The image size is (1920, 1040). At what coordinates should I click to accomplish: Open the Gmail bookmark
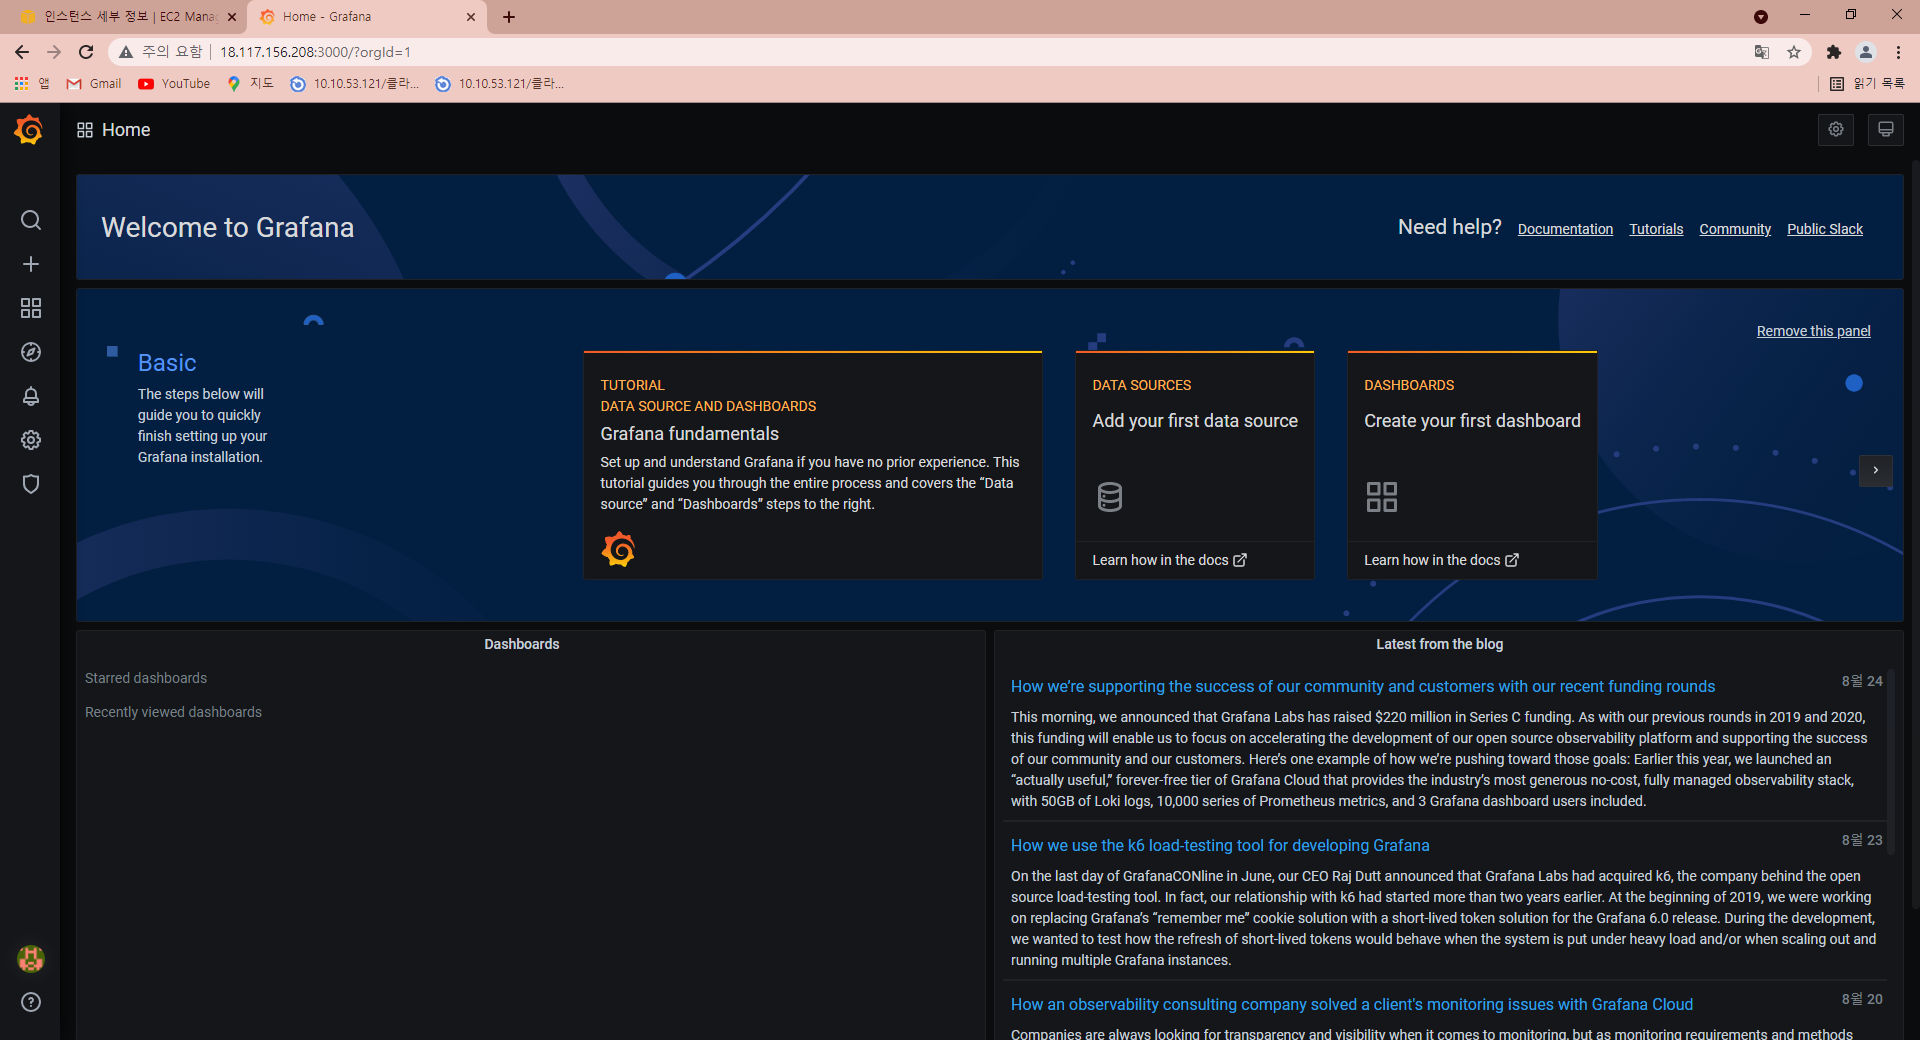coord(94,84)
